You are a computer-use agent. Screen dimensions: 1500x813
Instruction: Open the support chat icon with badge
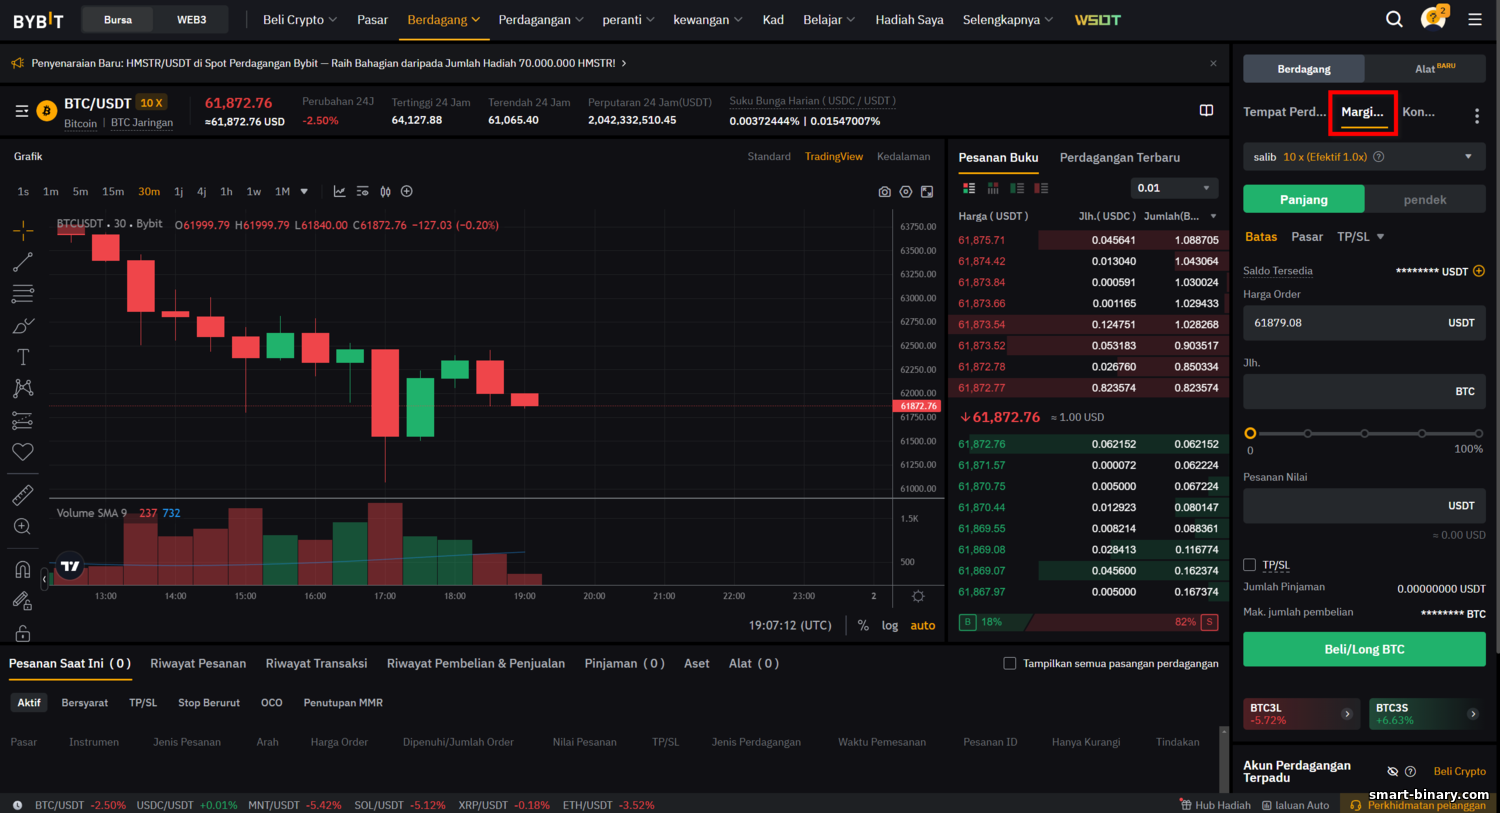pos(1433,19)
